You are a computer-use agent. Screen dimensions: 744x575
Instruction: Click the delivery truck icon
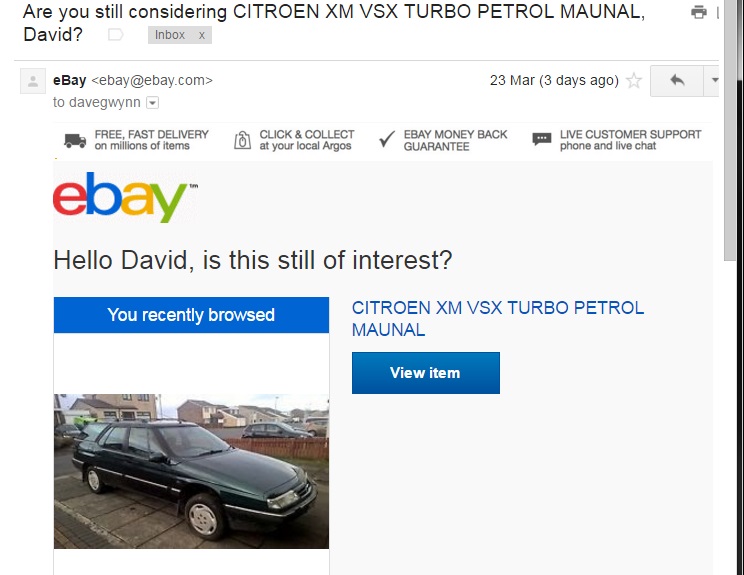(75, 140)
